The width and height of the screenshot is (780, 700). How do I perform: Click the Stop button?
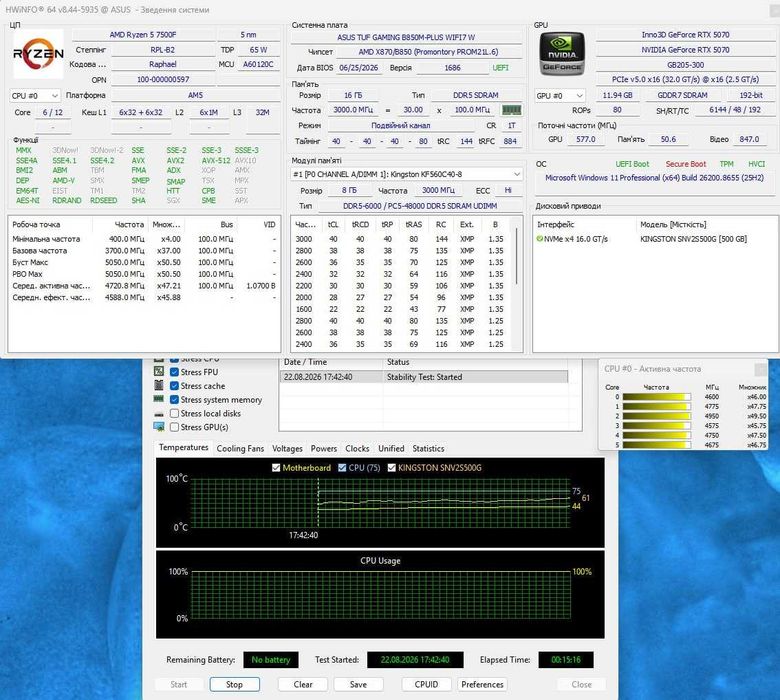234,684
